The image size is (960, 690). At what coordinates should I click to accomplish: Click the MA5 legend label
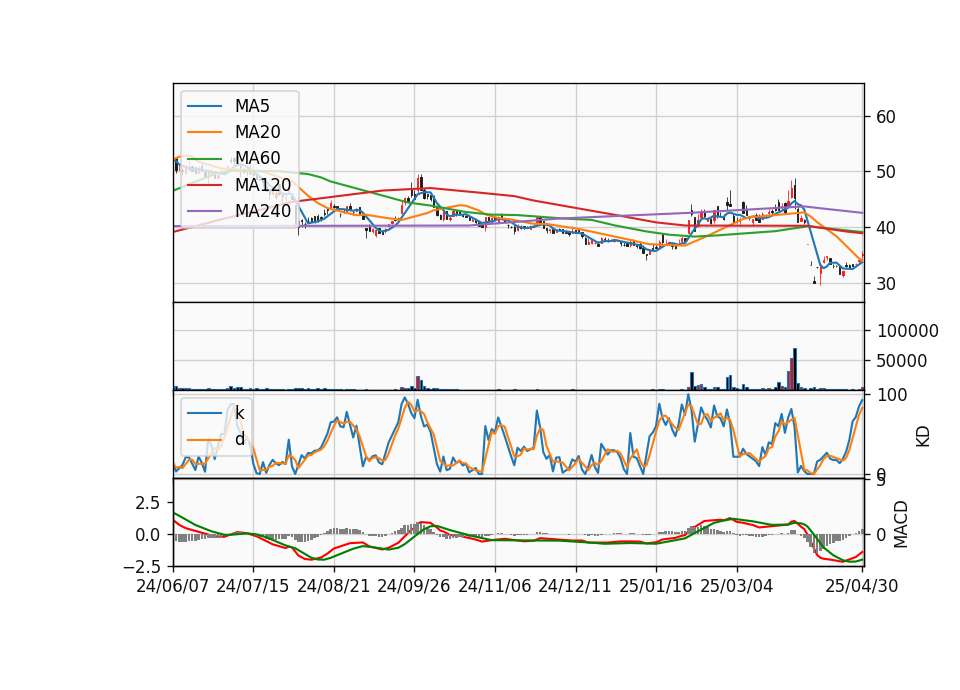coord(252,106)
